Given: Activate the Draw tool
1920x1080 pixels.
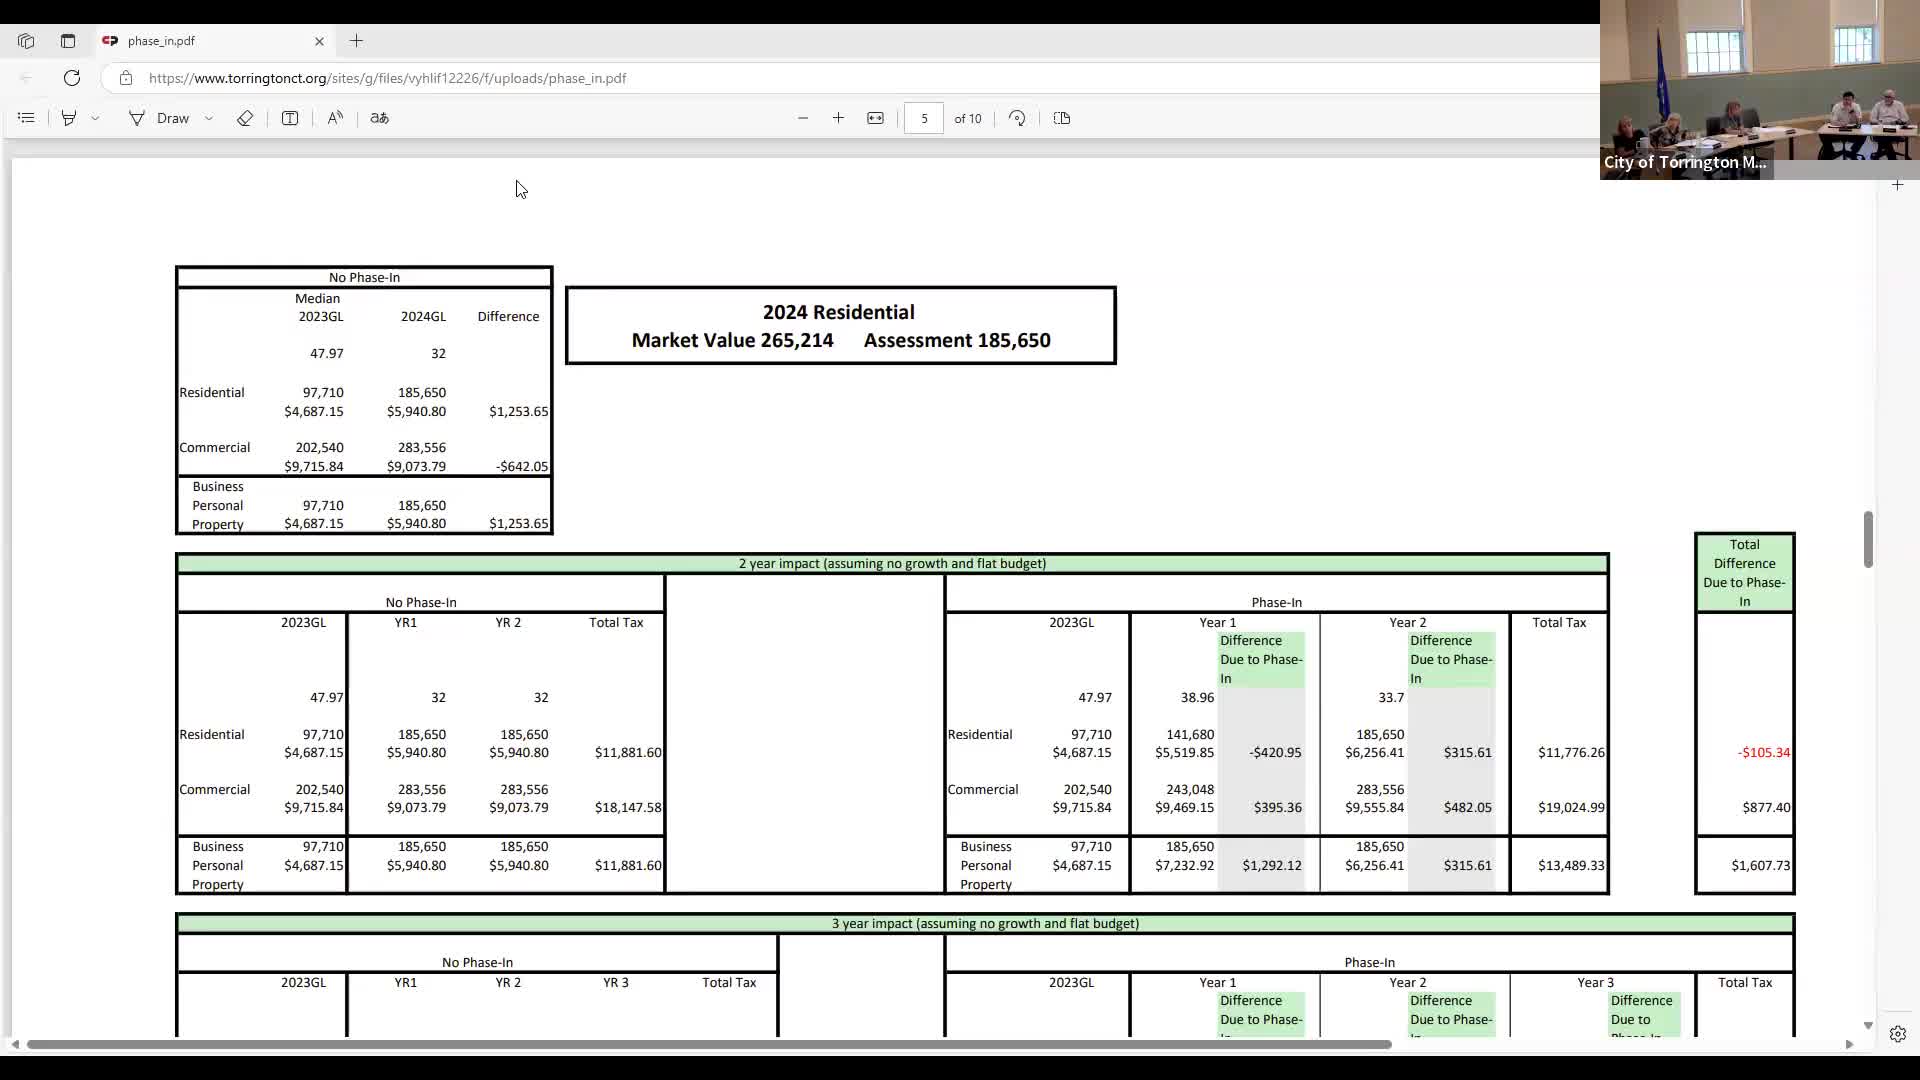Looking at the screenshot, I should coord(160,118).
